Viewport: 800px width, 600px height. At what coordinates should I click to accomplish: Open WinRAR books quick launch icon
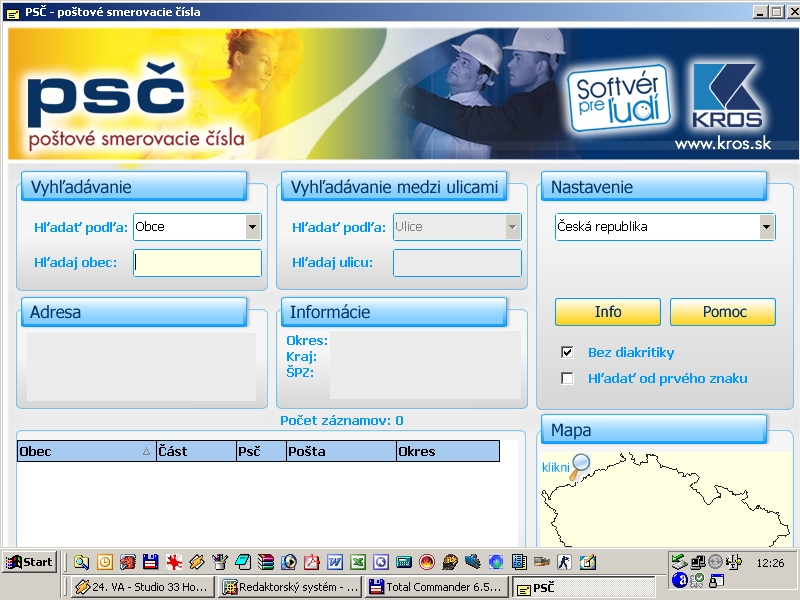[266, 562]
